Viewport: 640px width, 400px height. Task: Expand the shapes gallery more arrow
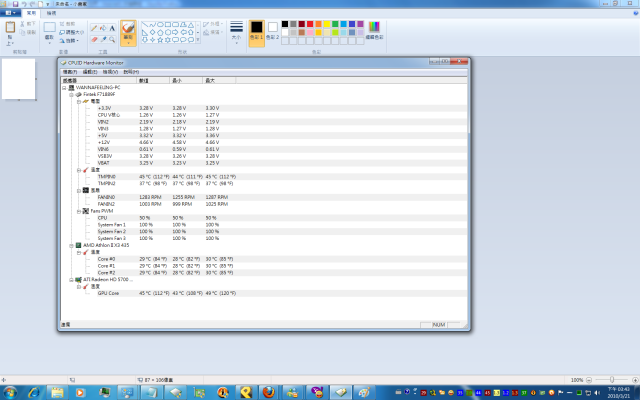[x=198, y=40]
